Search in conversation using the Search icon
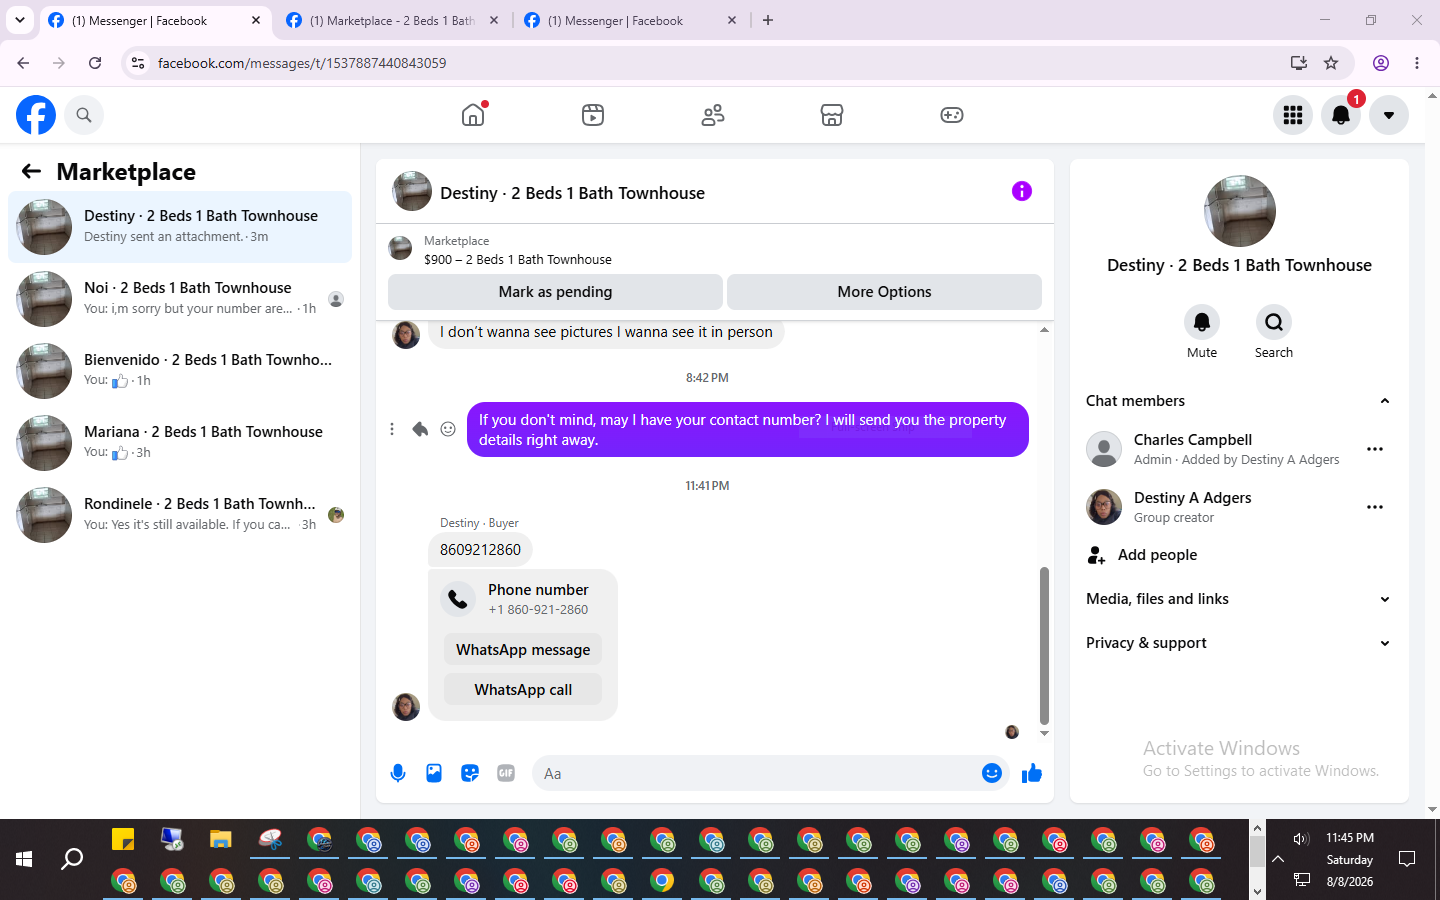The height and width of the screenshot is (900, 1440). point(1274,322)
